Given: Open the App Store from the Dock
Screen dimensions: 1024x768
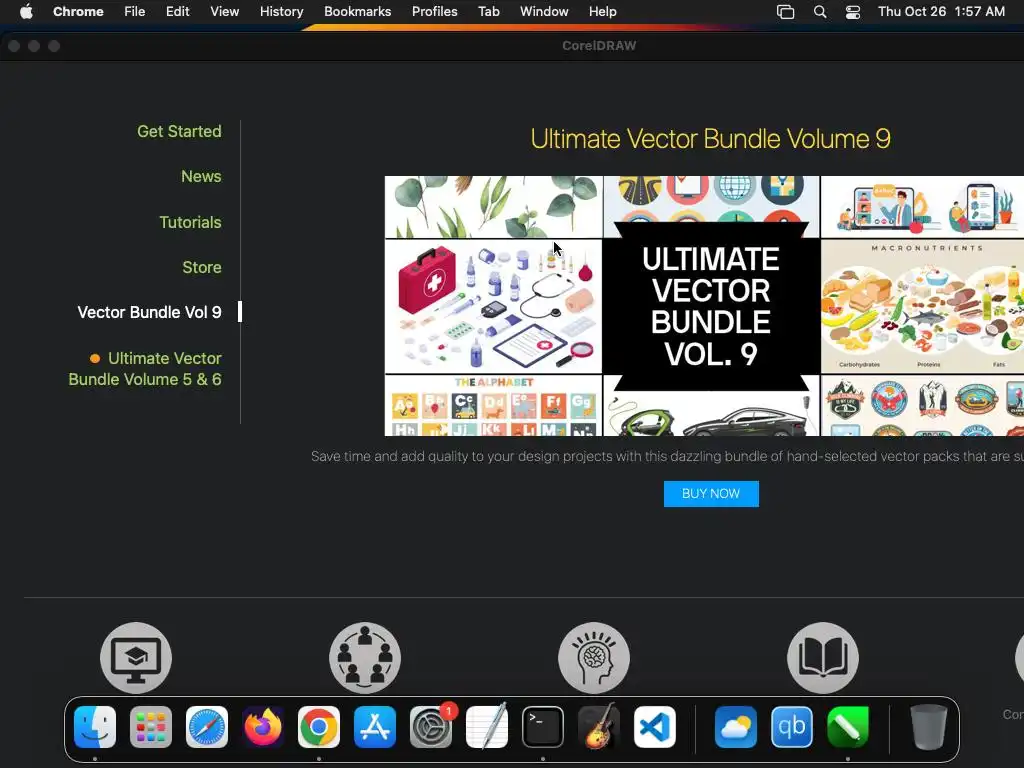Looking at the screenshot, I should point(375,727).
